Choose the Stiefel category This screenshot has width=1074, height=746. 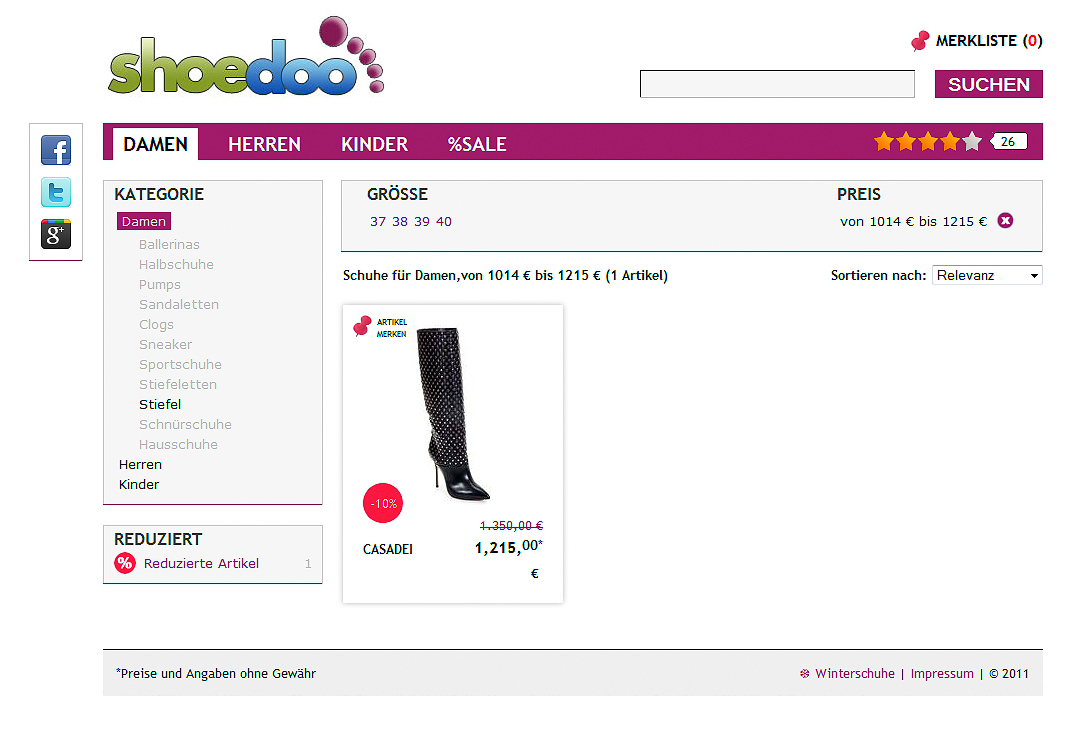click(160, 405)
